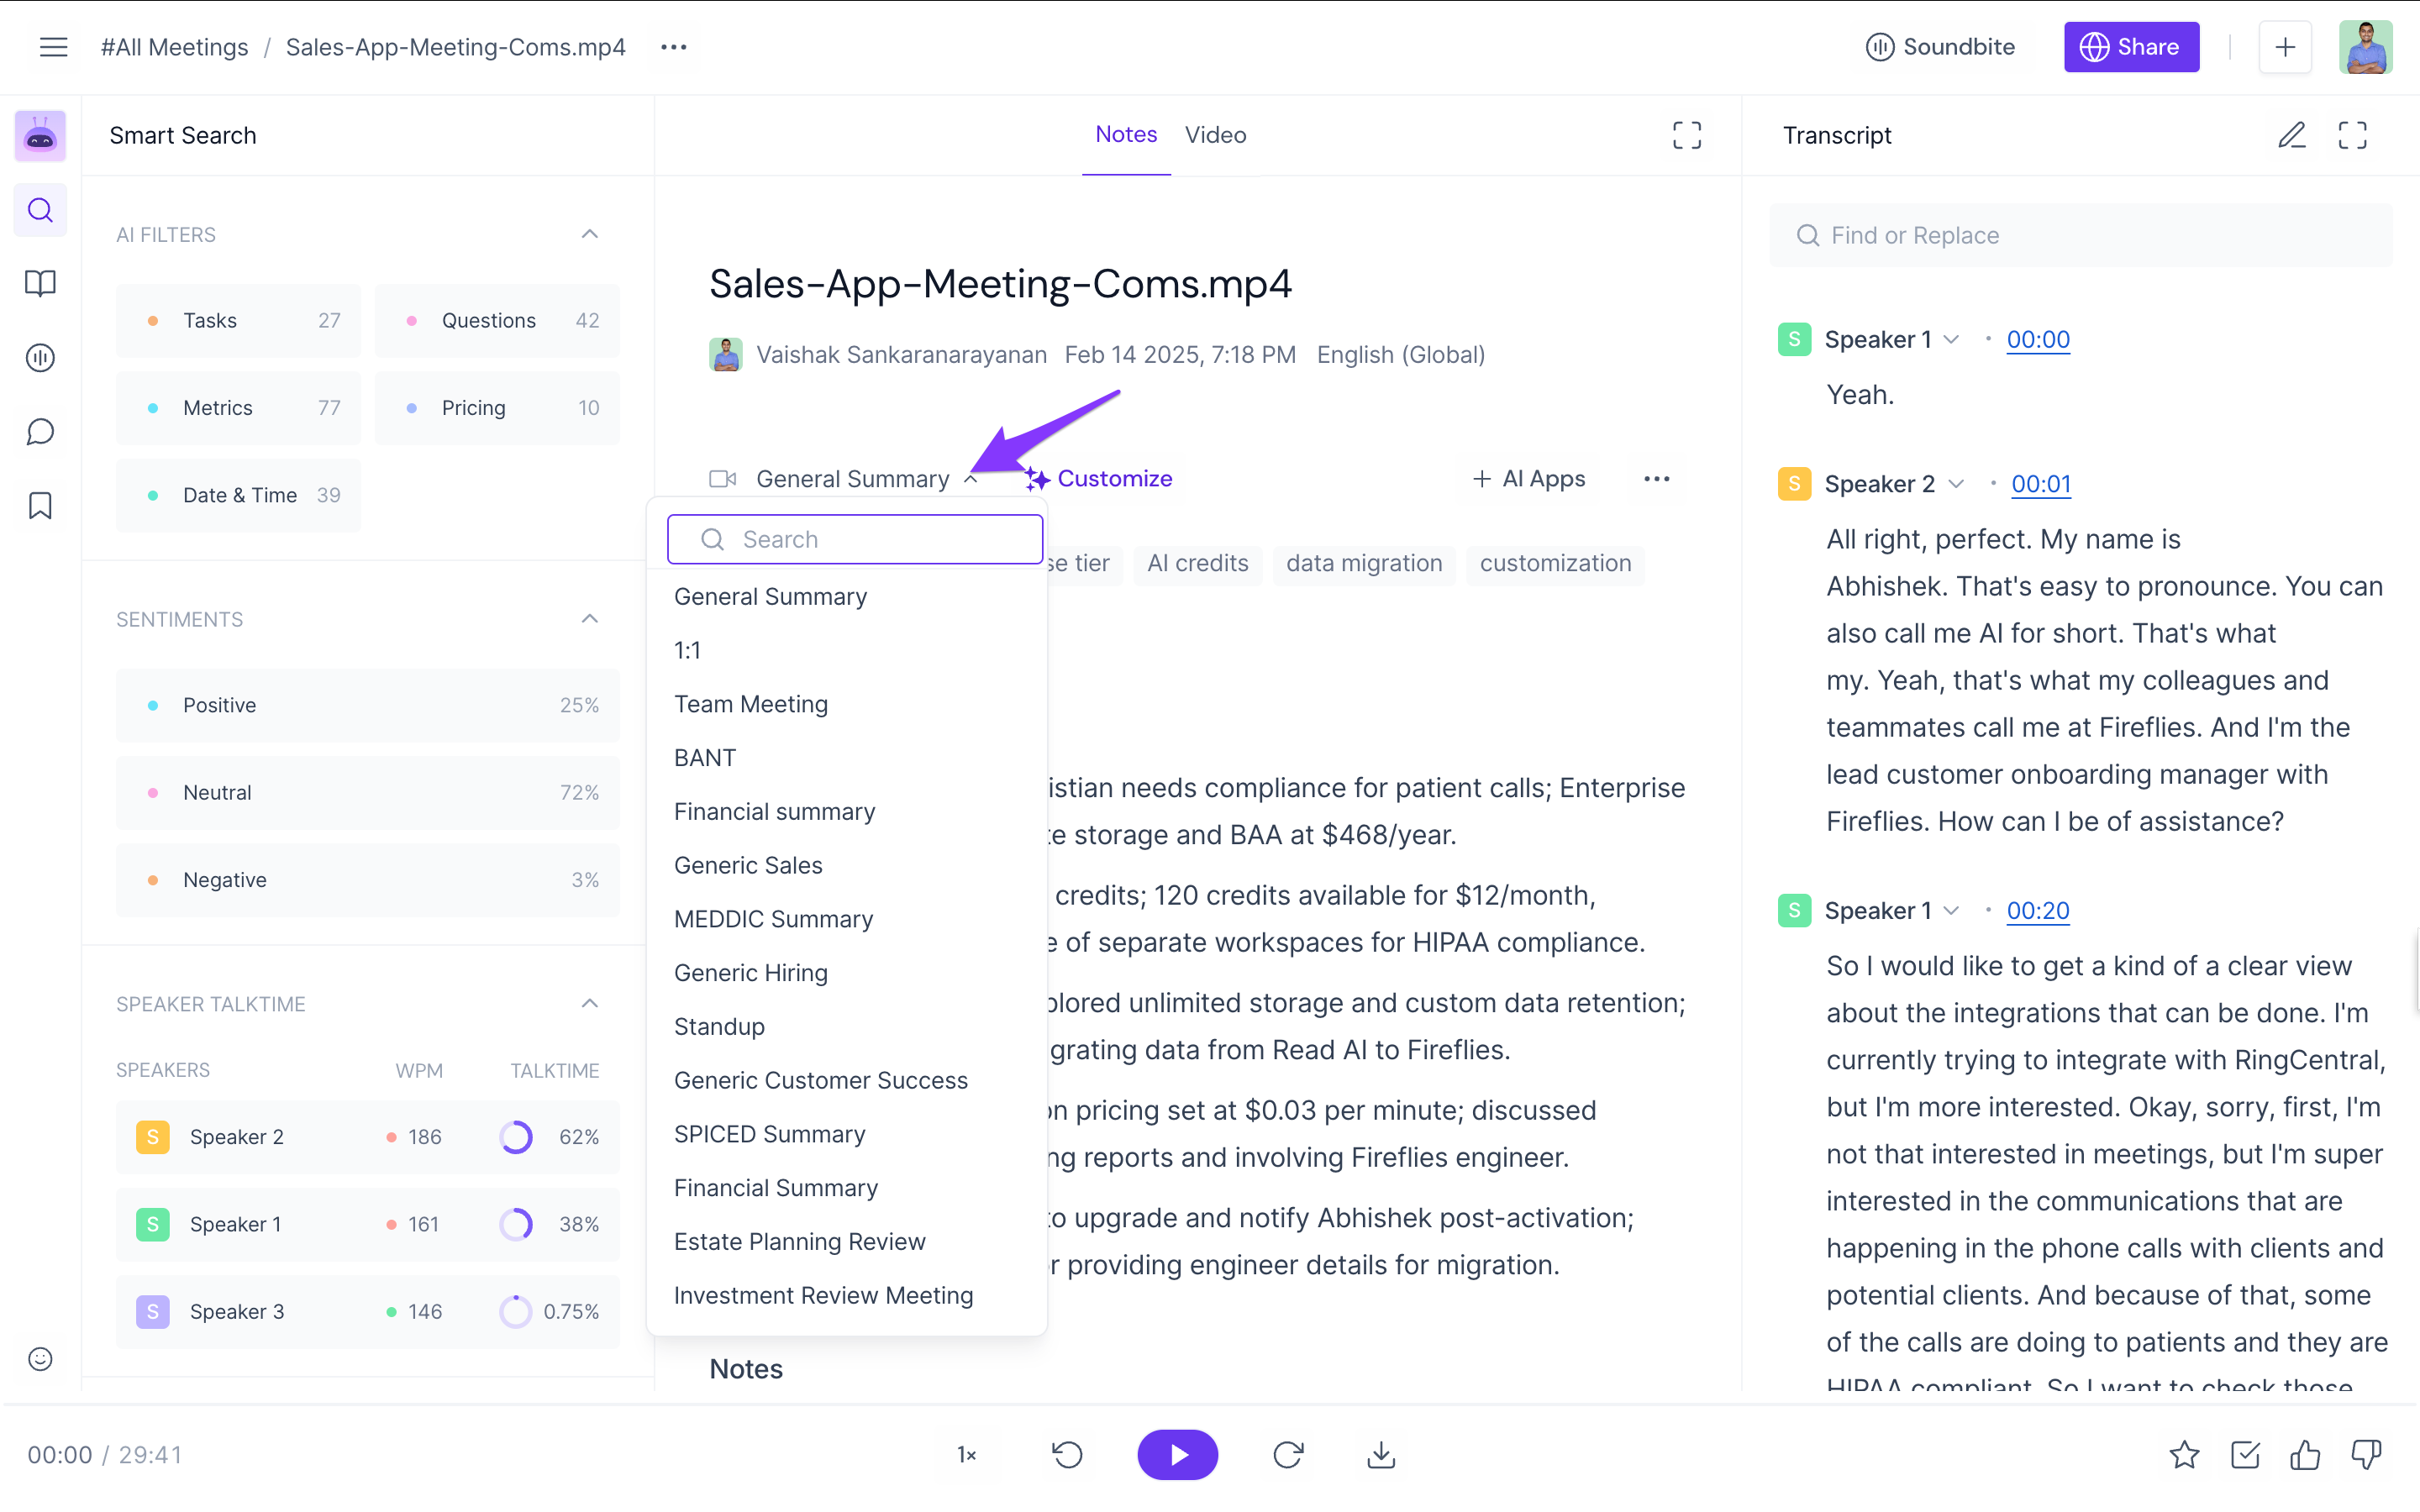The width and height of the screenshot is (2420, 1512).
Task: Collapse the AI Filters section
Action: pyautogui.click(x=590, y=234)
